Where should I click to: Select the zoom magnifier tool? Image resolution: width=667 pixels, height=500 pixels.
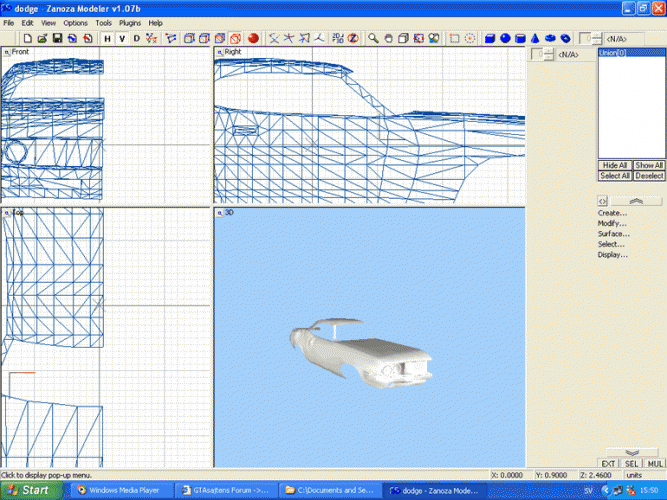tap(373, 38)
